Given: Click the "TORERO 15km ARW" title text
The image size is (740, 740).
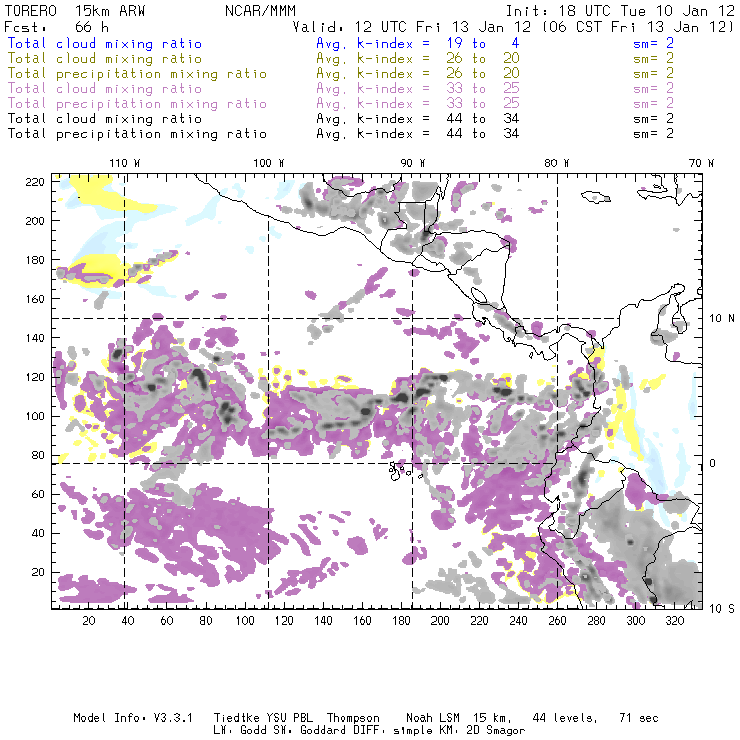Looking at the screenshot, I should pos(75,11).
